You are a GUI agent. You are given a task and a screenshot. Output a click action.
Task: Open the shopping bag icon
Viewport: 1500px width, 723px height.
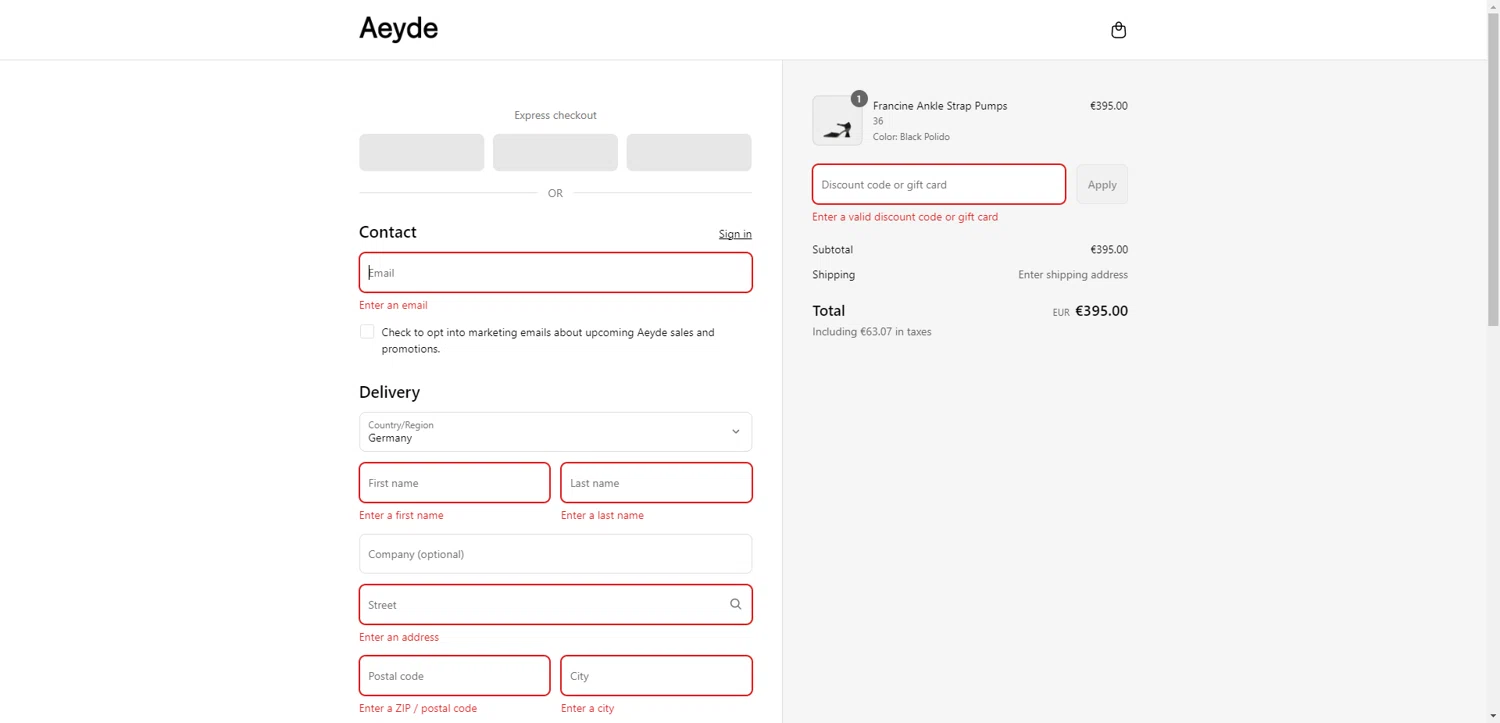1118,30
